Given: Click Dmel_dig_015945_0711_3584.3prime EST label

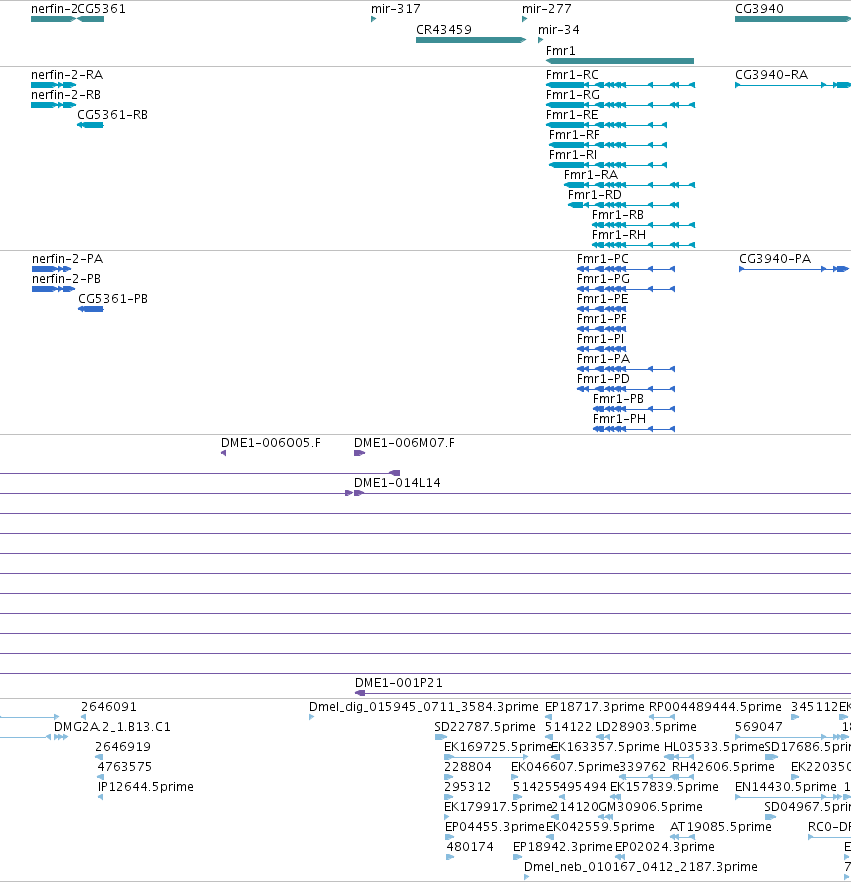Looking at the screenshot, I should [424, 706].
